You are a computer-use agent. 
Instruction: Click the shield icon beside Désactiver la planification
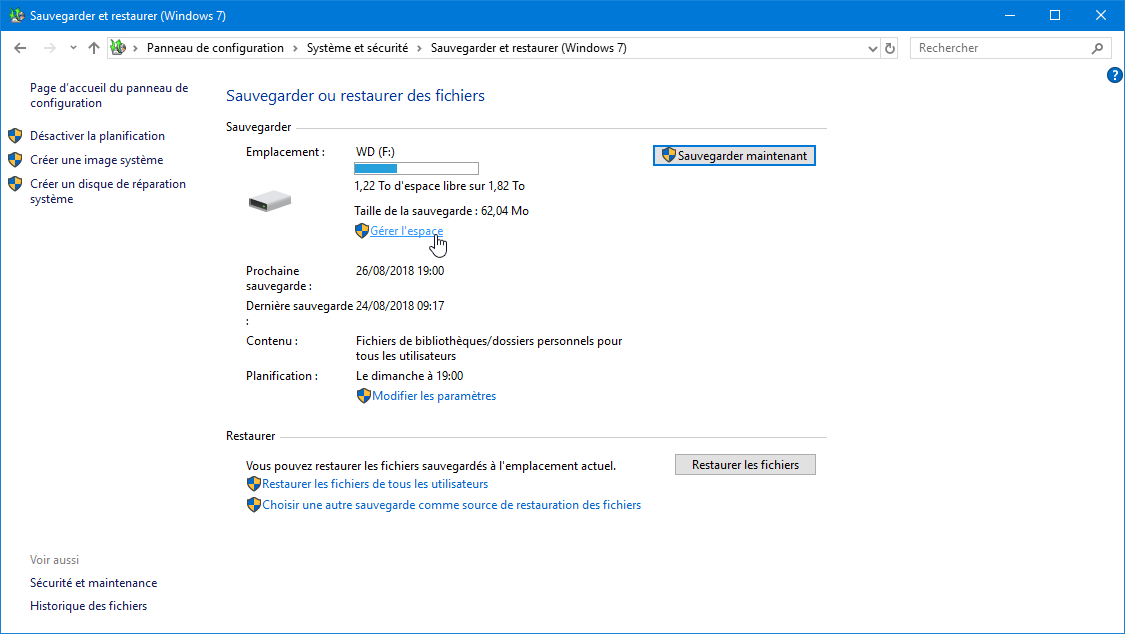pyautogui.click(x=15, y=136)
